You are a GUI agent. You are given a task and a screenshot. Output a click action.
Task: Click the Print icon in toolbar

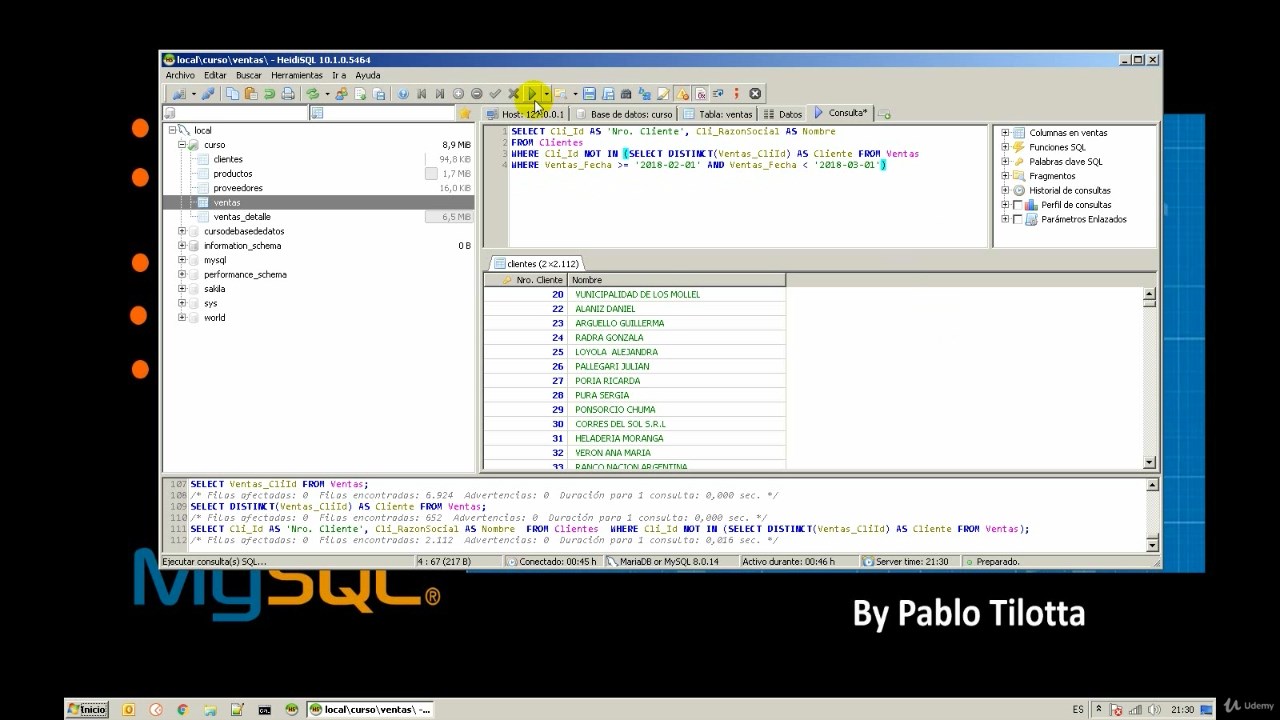point(288,94)
